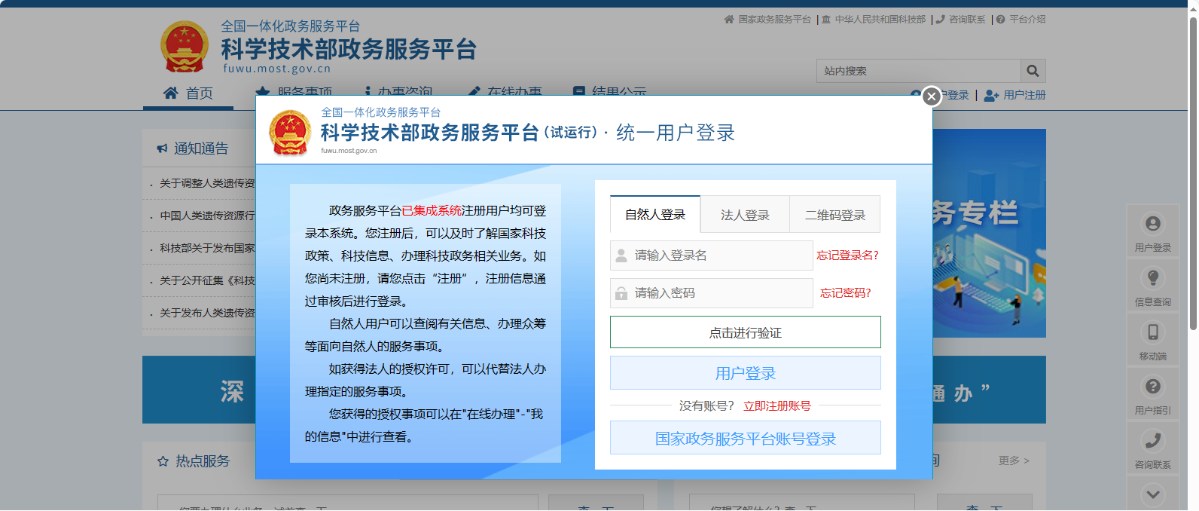Open the 中华人民共和国科技部 top link
The width and height of the screenshot is (1199, 511).
click(873, 20)
